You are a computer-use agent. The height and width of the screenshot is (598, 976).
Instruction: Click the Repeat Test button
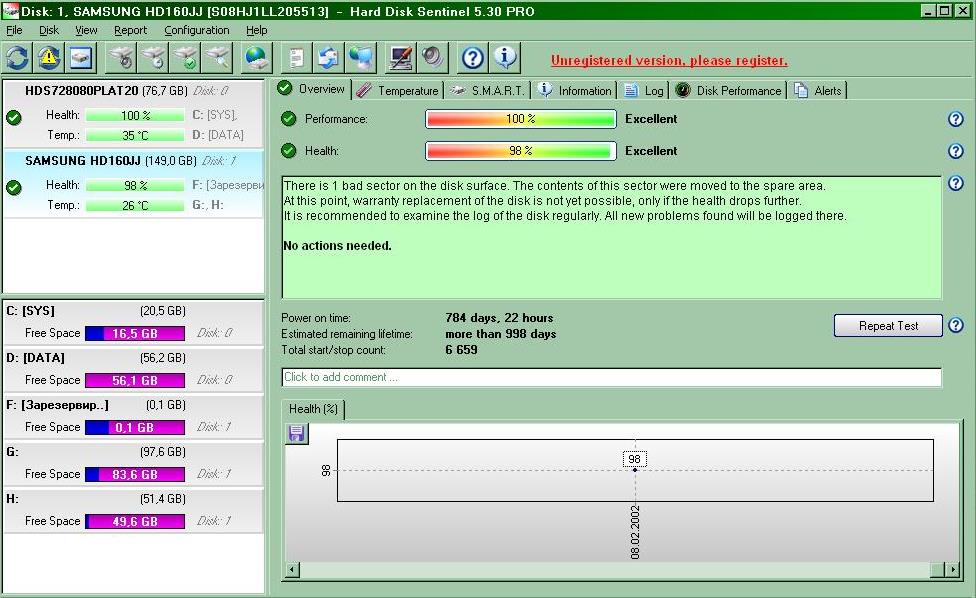(888, 325)
